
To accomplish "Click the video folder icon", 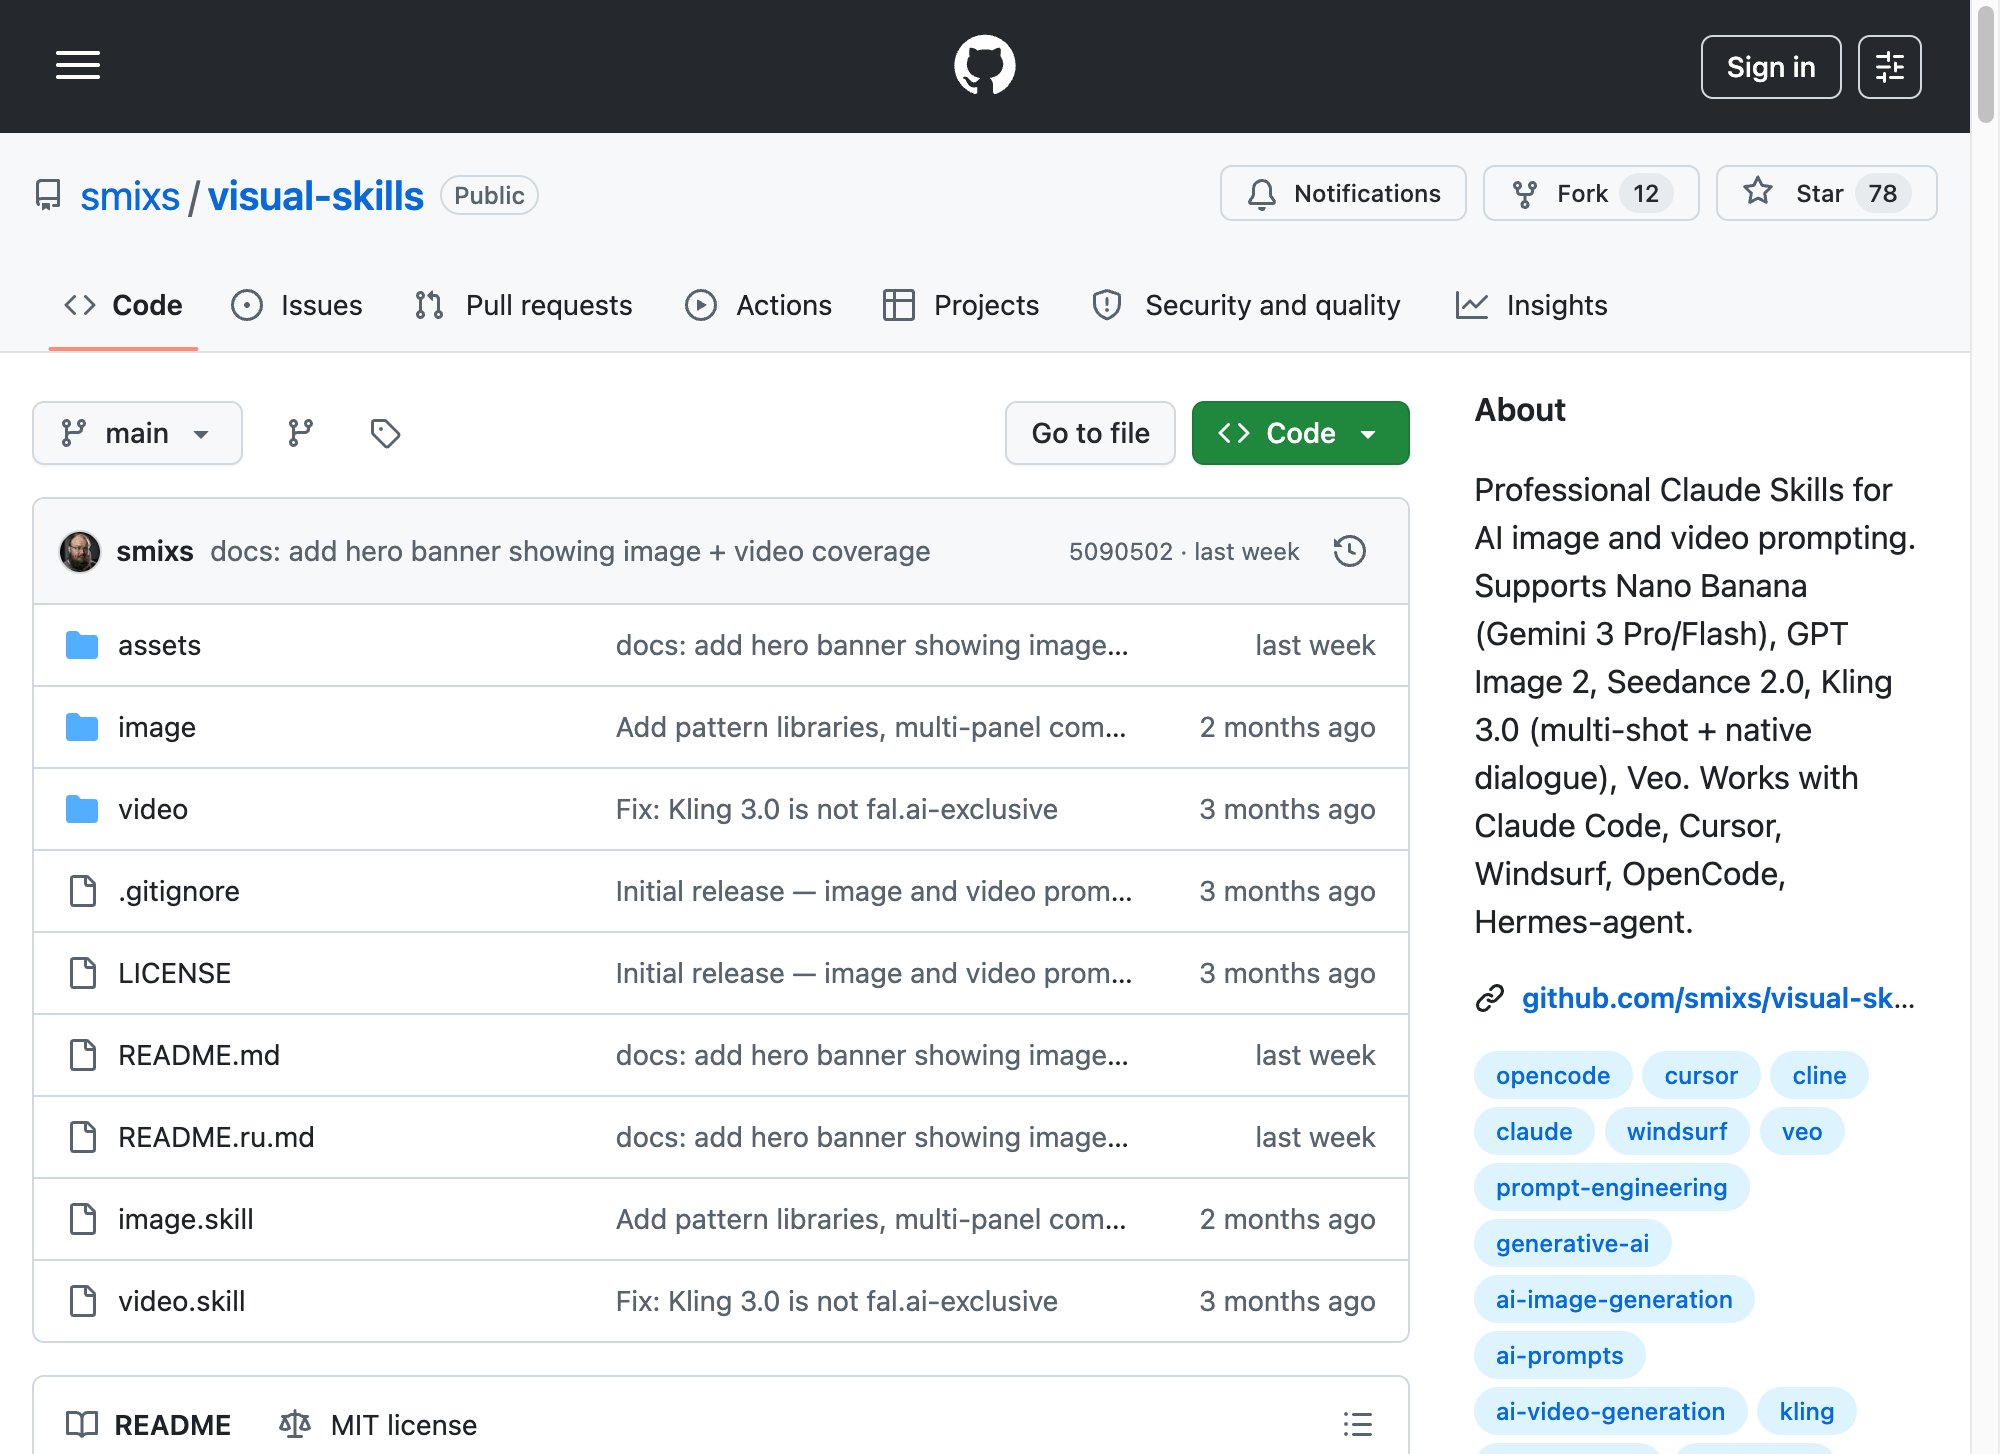I will [x=82, y=809].
